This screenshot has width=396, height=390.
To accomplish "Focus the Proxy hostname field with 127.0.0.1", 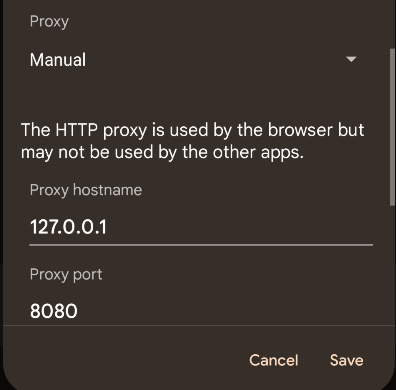I will (x=201, y=227).
